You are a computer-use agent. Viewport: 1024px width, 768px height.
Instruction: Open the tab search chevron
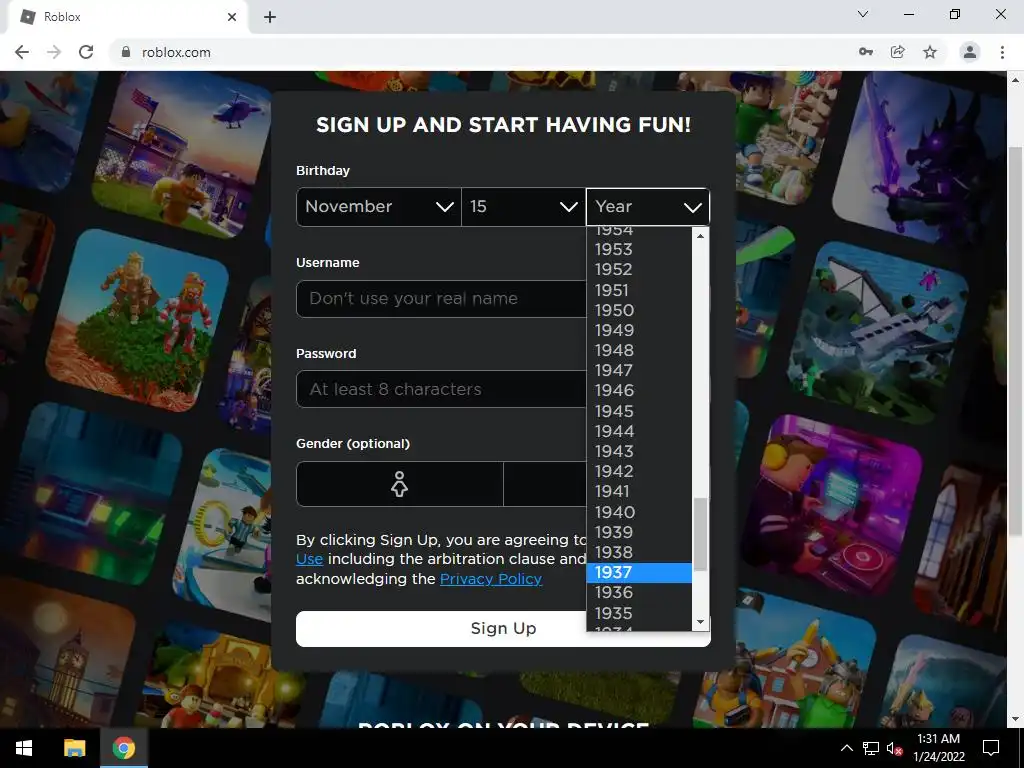[863, 14]
